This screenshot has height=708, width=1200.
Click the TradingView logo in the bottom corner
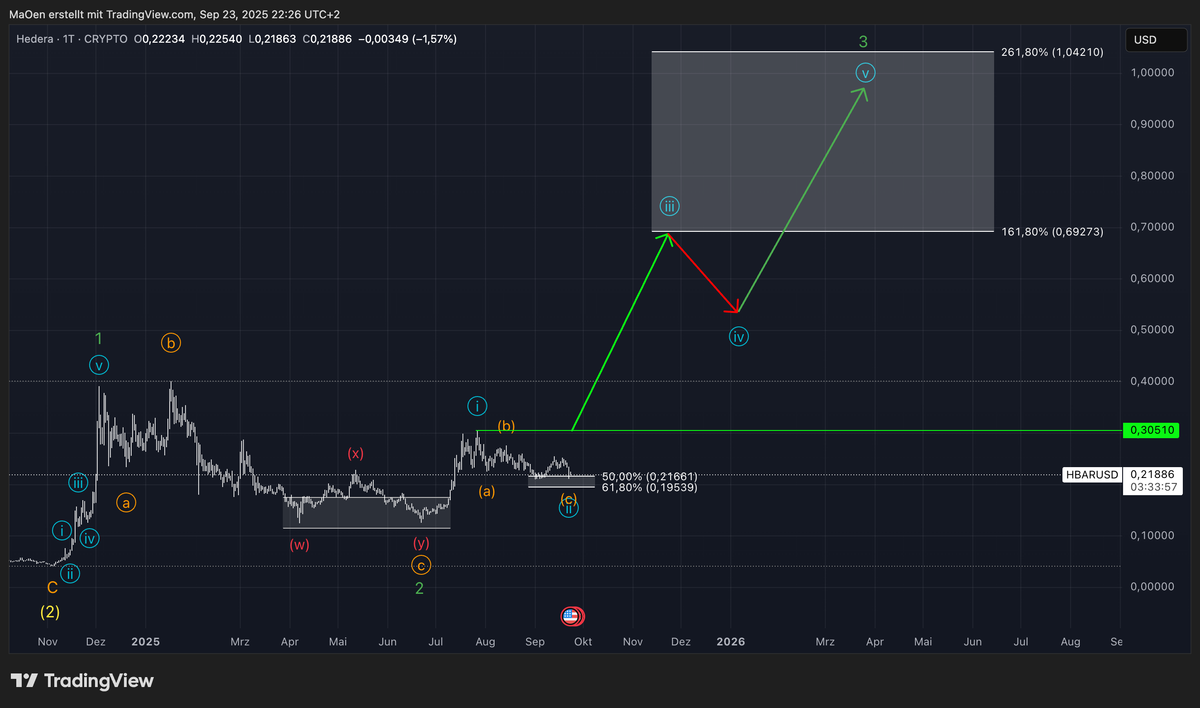[x=83, y=681]
